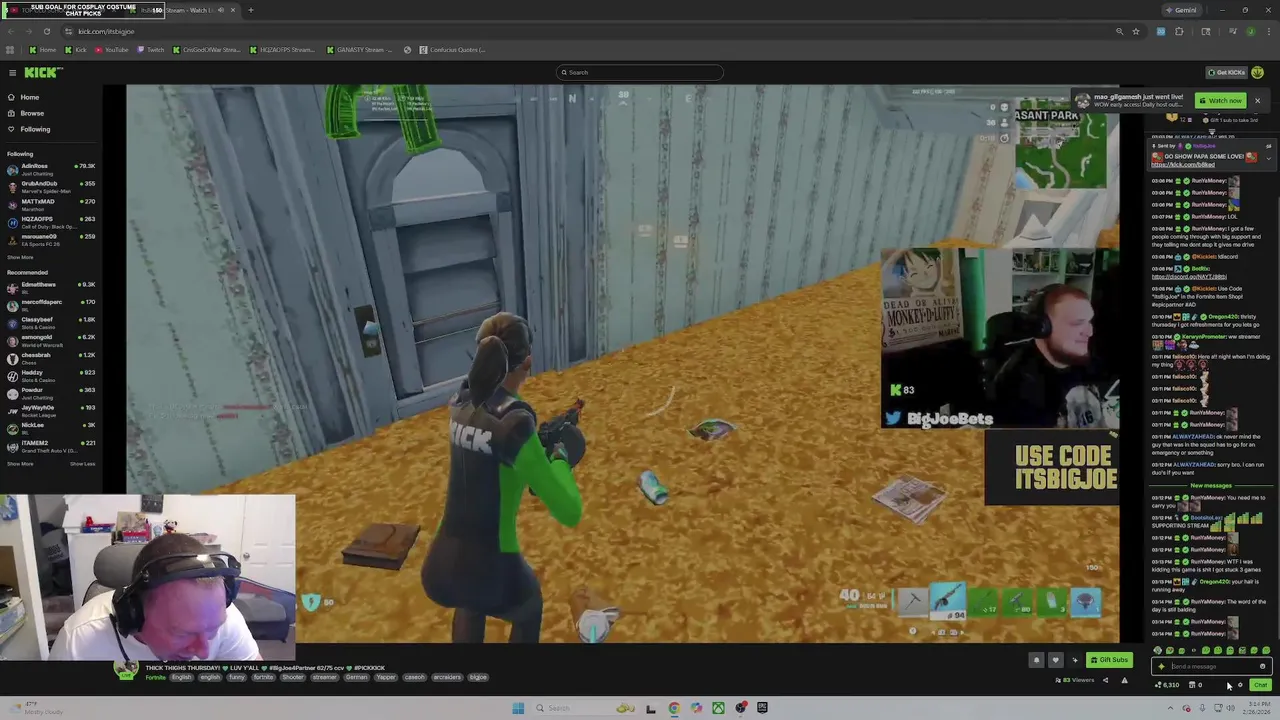Click the Gift Subs button
This screenshot has height=720, width=1280.
point(1109,660)
